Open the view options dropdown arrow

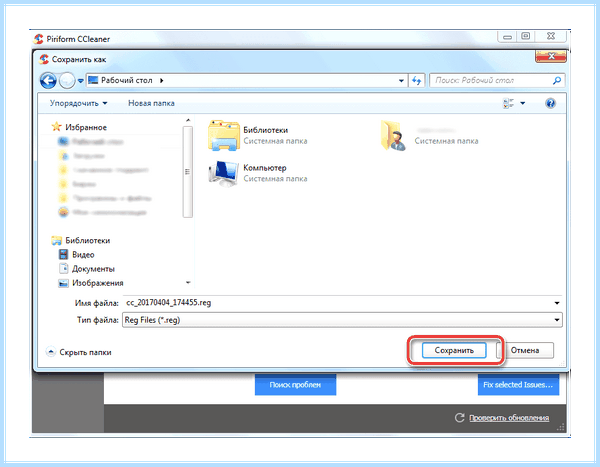tap(523, 103)
